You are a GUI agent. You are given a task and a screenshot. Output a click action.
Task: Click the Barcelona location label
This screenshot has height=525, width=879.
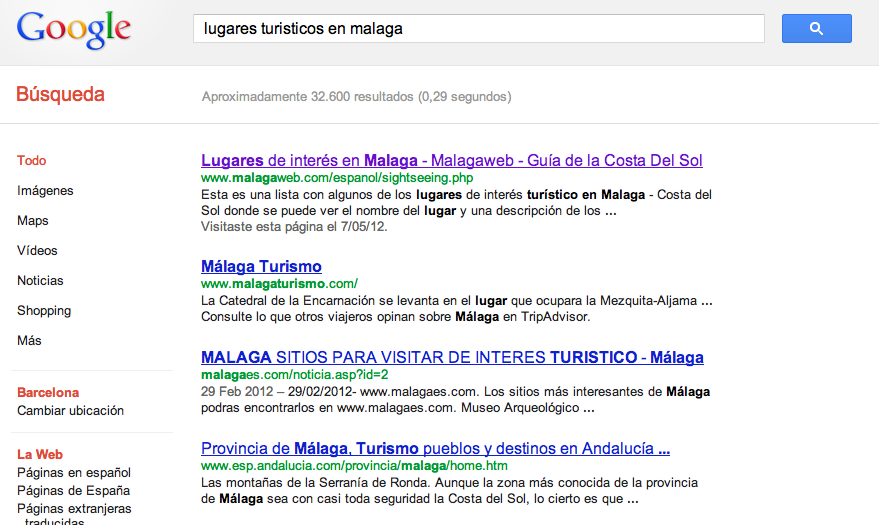(x=48, y=393)
